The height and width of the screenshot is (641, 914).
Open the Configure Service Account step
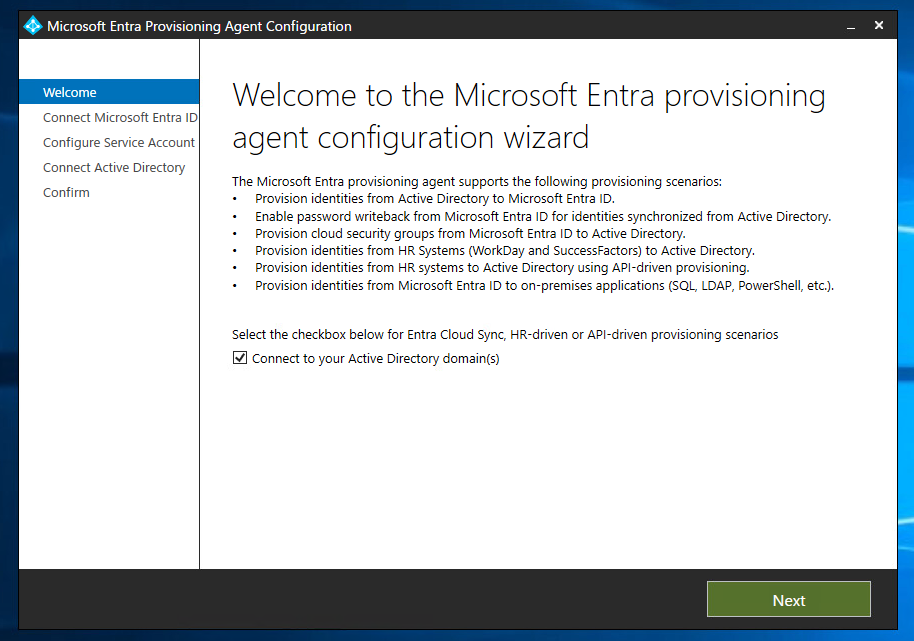(119, 142)
